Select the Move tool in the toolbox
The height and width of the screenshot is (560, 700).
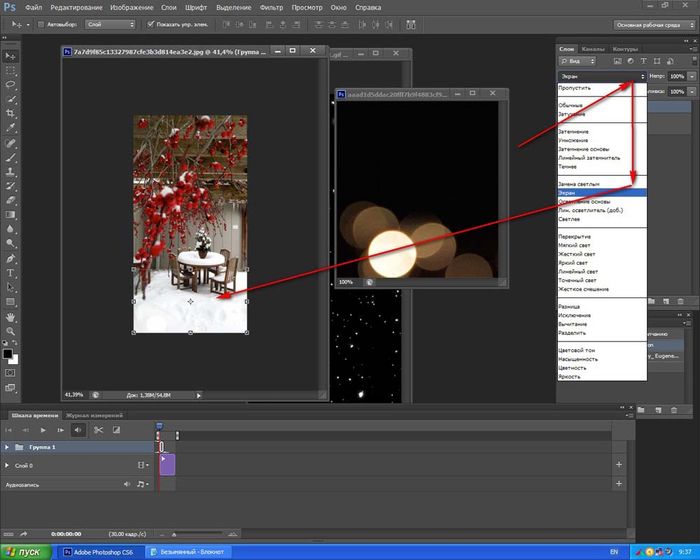[x=10, y=56]
